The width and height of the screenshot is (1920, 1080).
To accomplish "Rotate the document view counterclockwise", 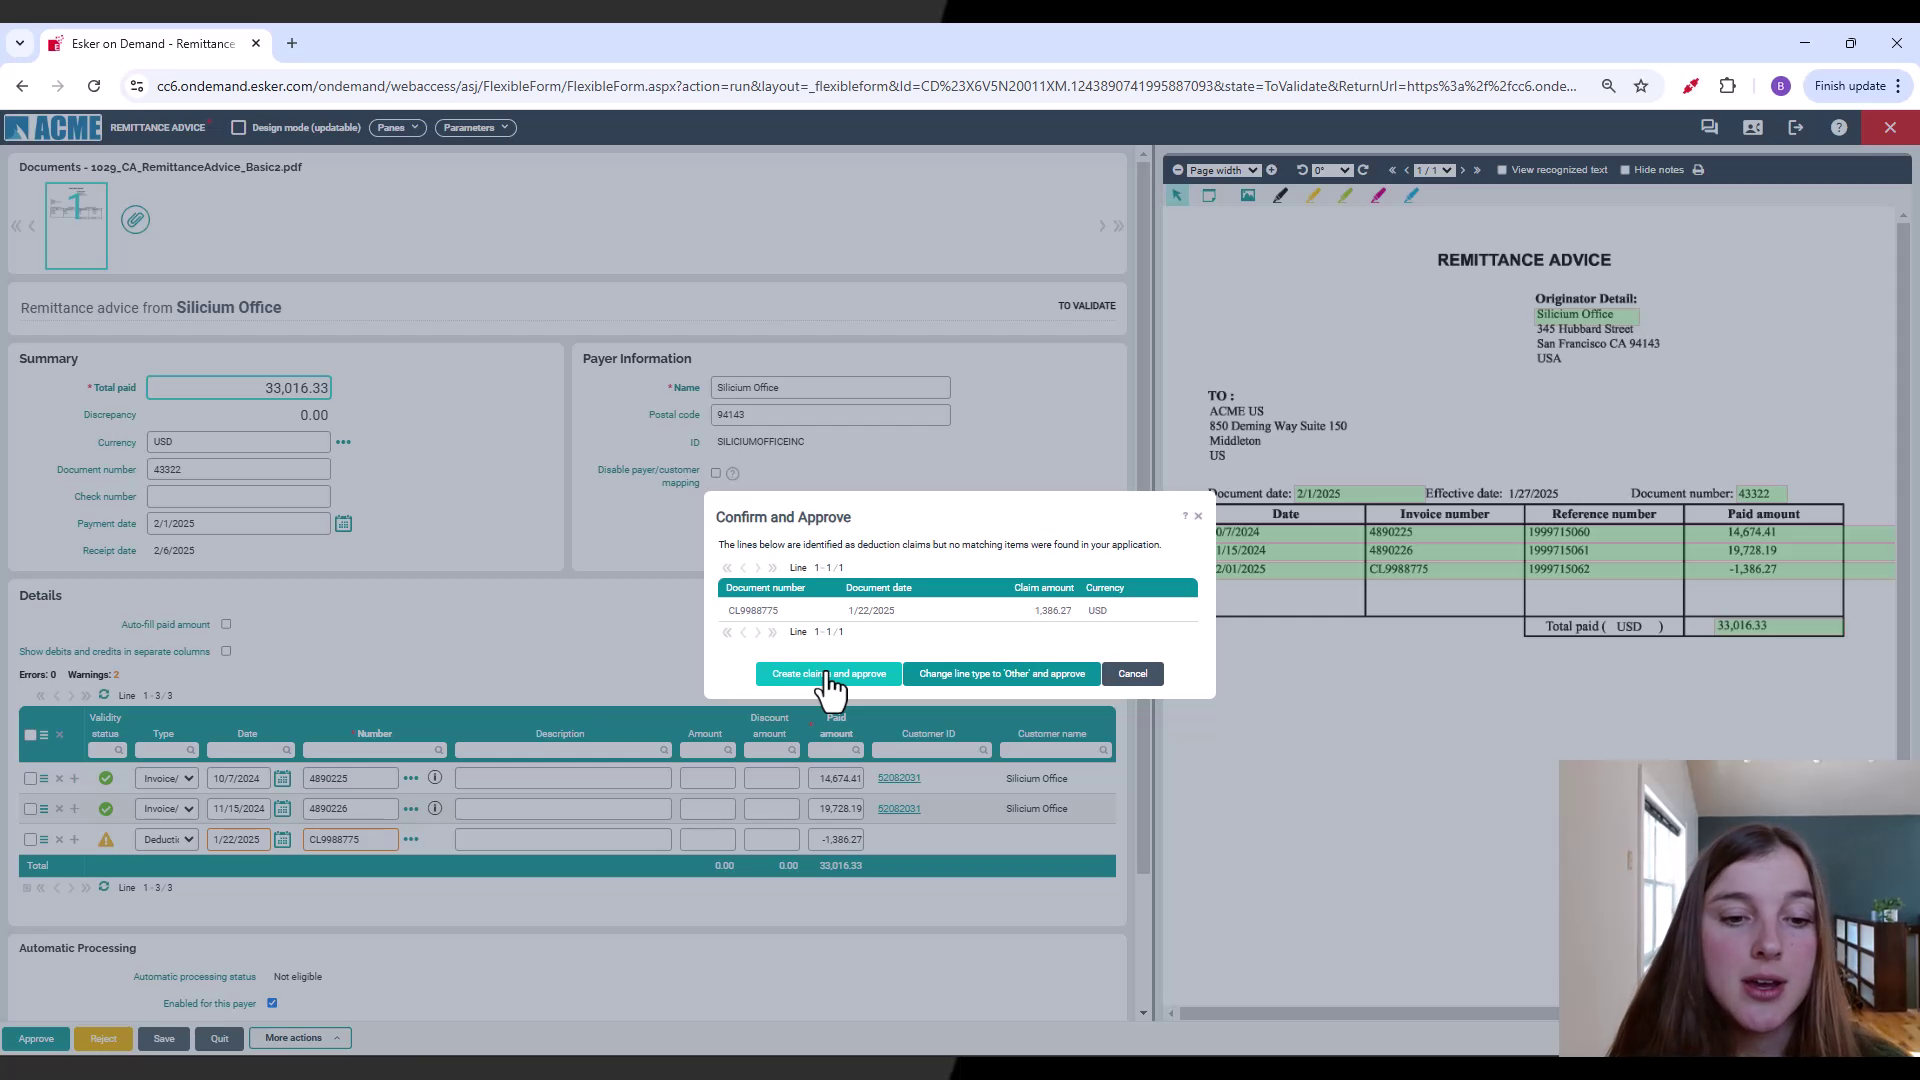I will coord(1301,170).
